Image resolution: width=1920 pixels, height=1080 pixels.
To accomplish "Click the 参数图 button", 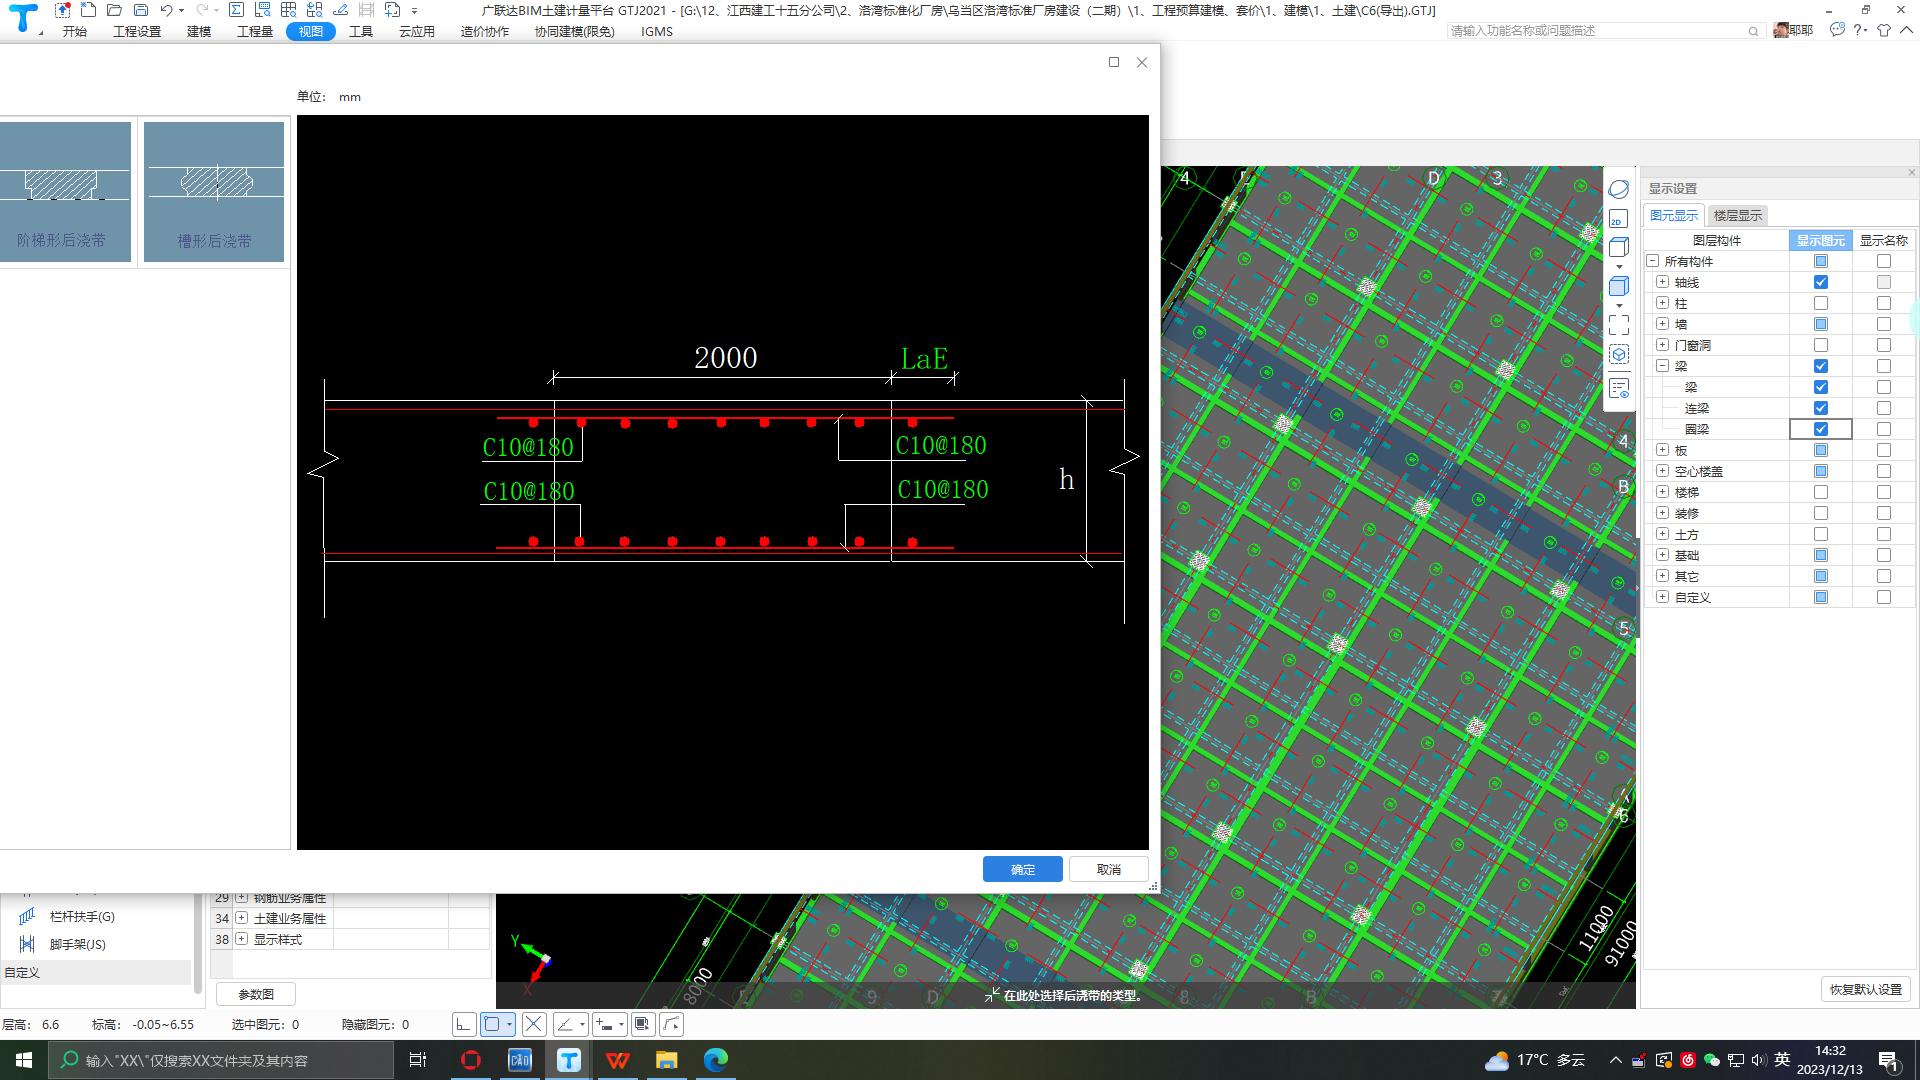I will point(256,994).
